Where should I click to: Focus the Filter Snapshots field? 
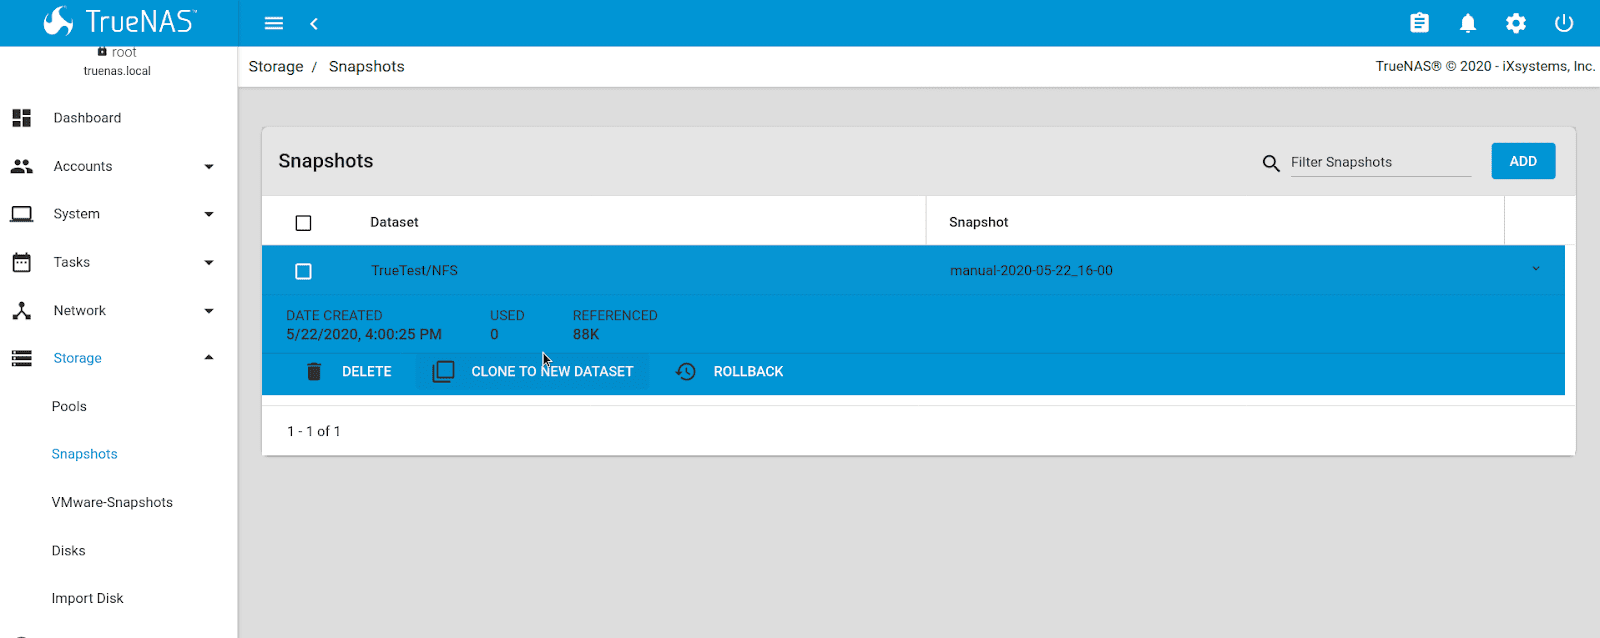pyautogui.click(x=1381, y=162)
